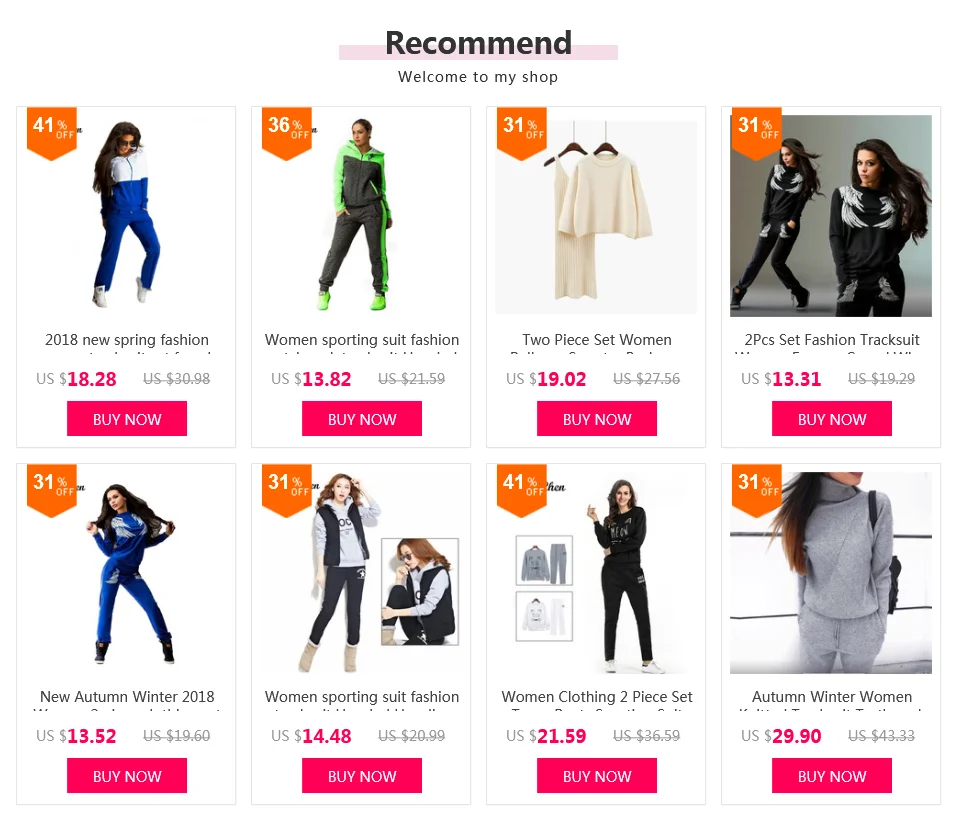
Task: Open the vest and hoodie sporting suit image
Action: point(361,573)
